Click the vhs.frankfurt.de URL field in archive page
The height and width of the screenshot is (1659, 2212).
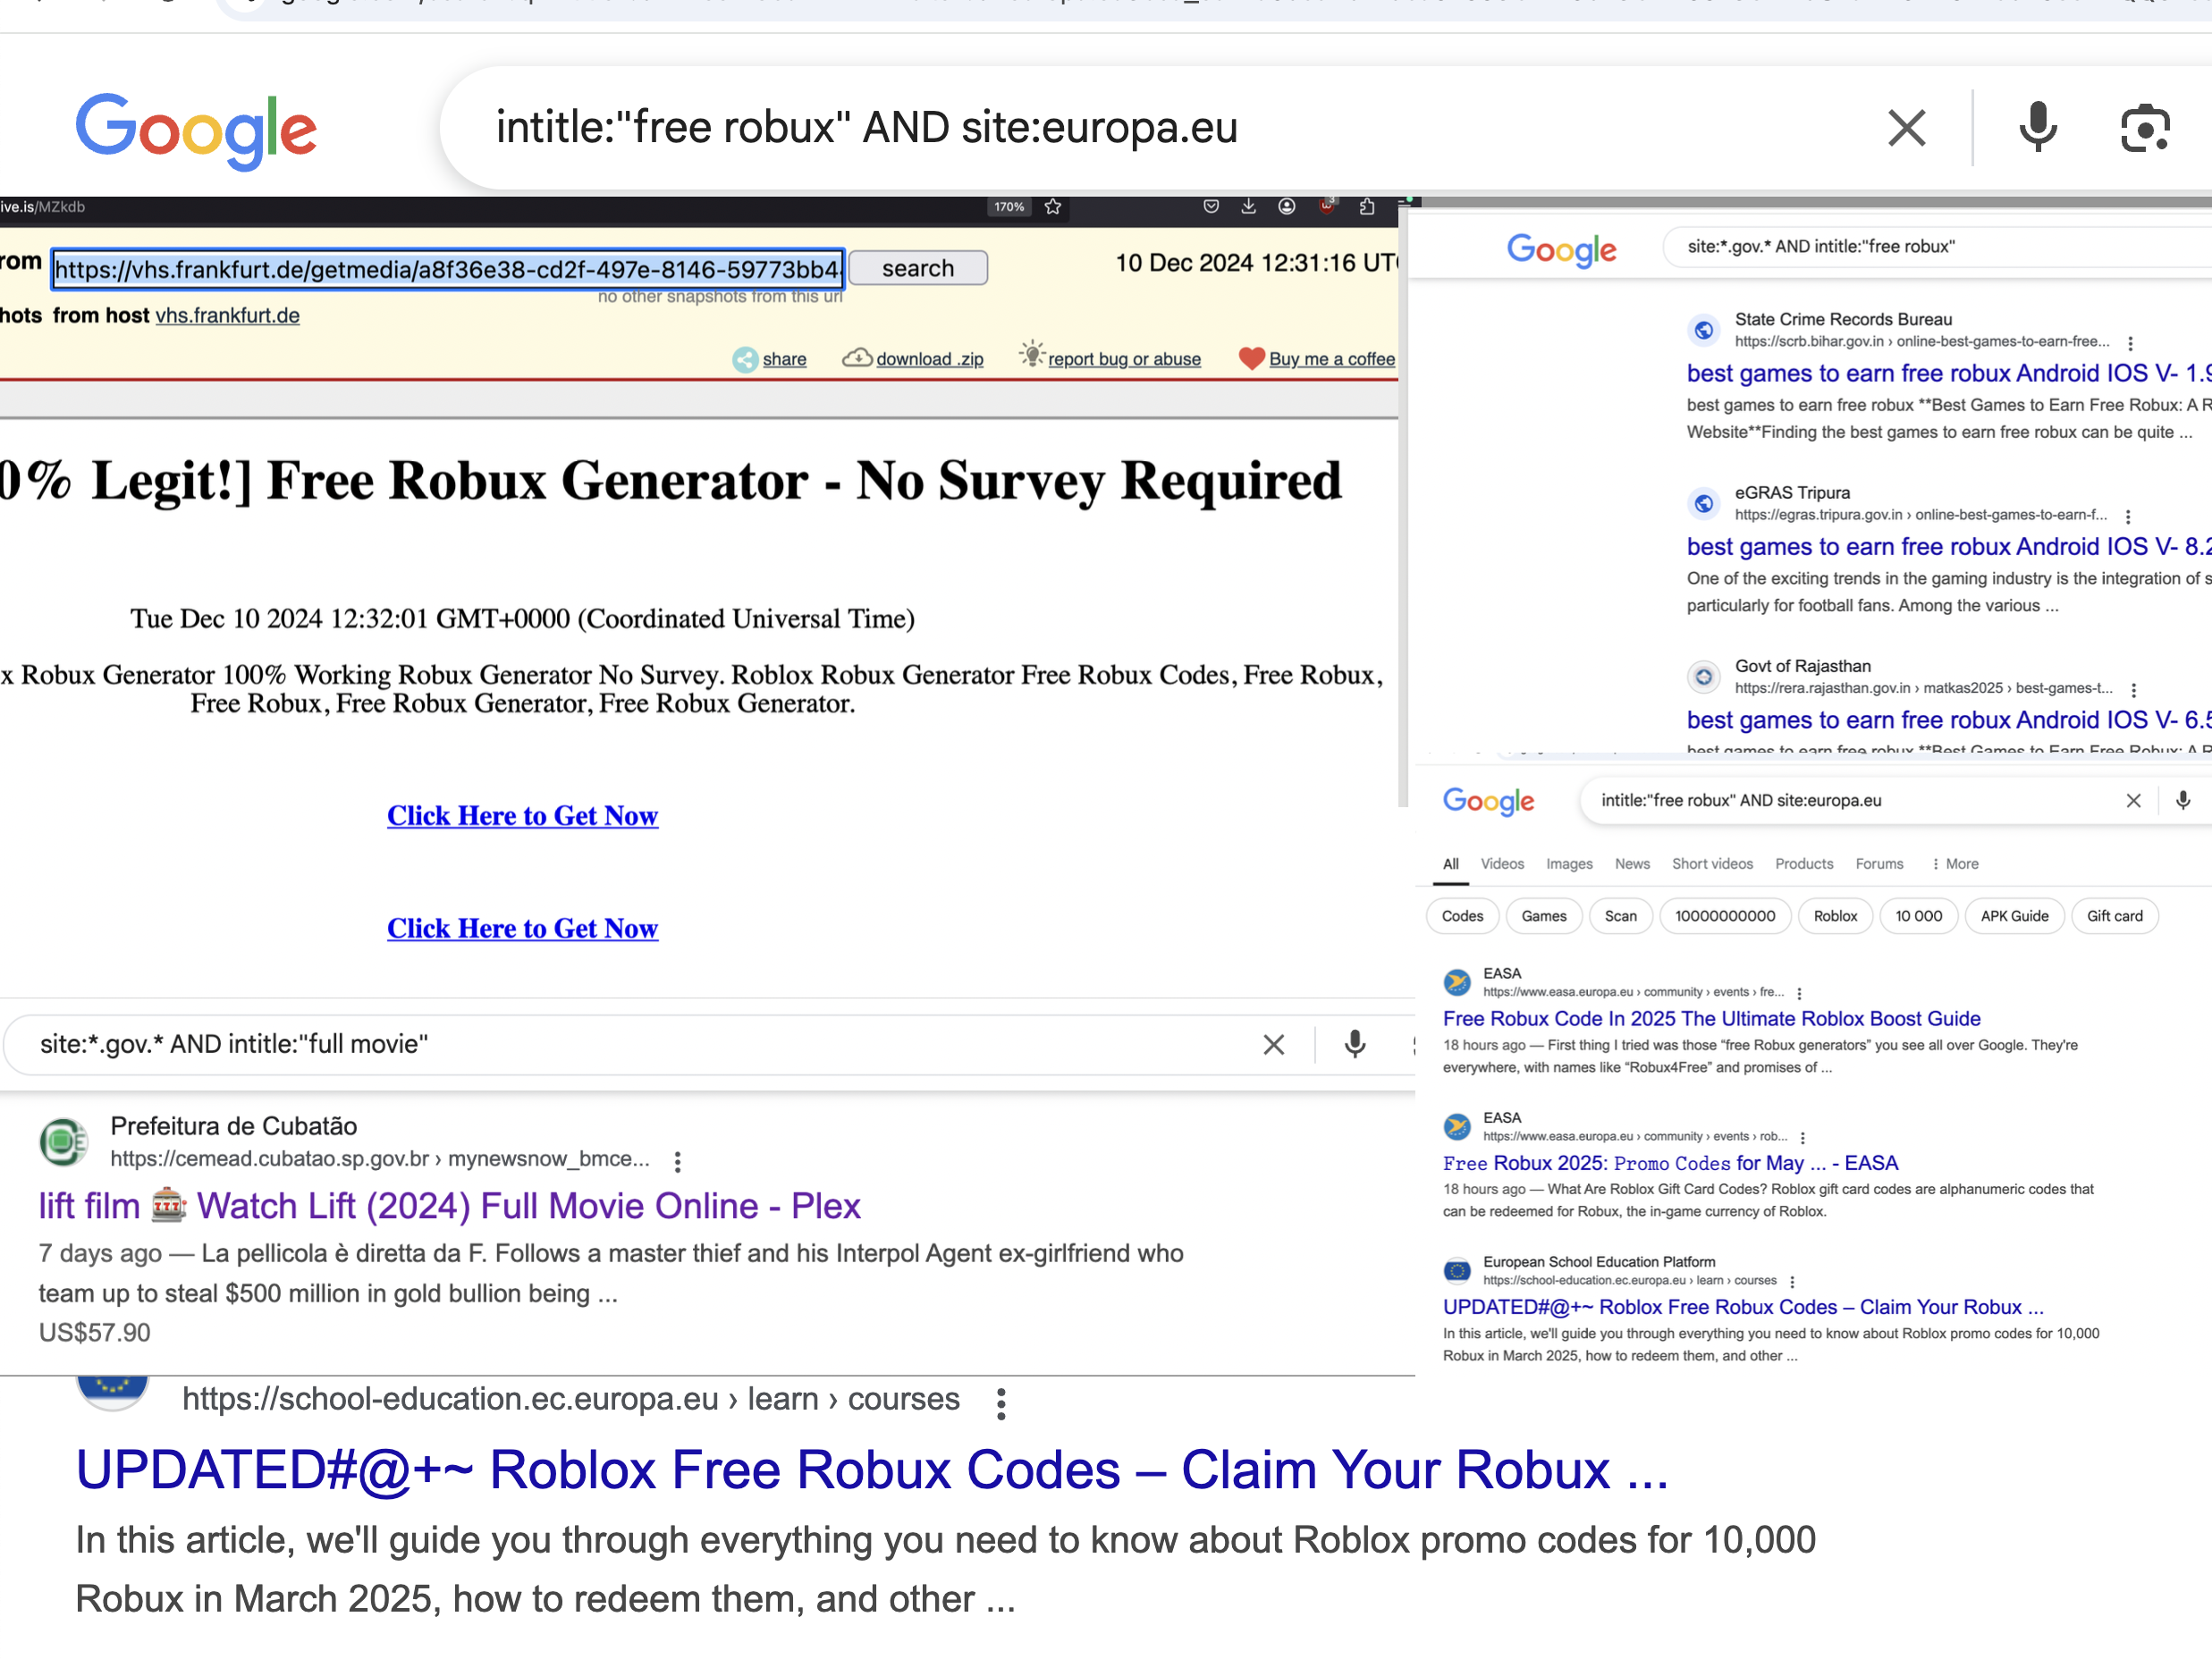(x=448, y=268)
